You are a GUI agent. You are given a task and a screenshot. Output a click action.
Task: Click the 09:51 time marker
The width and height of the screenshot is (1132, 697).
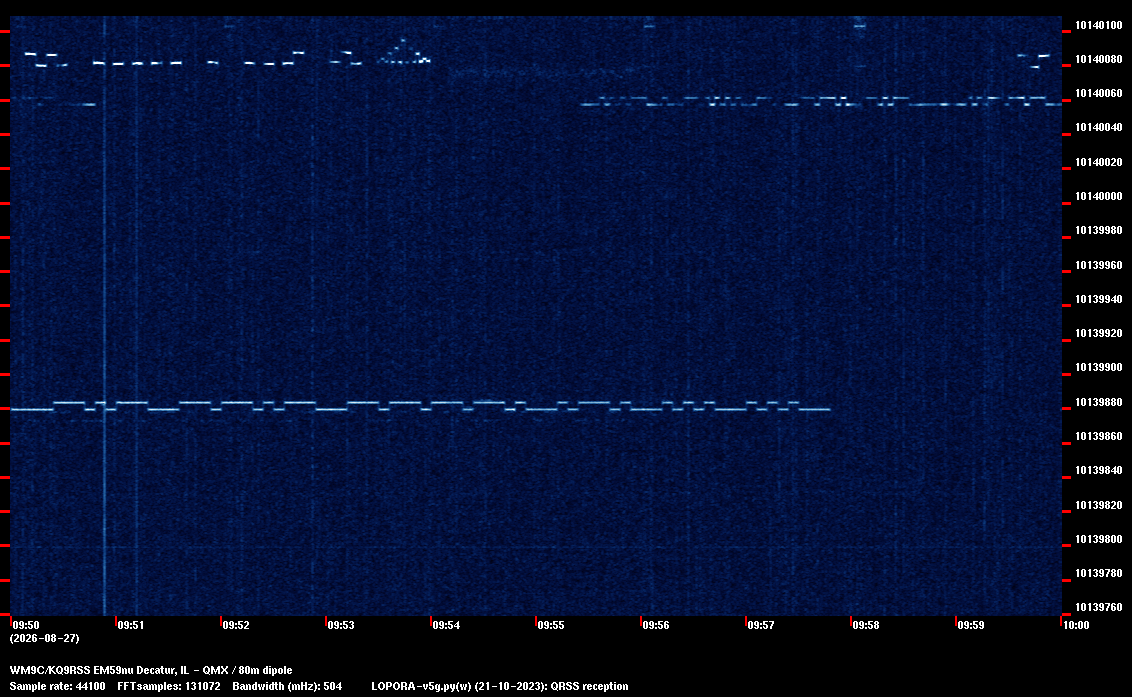click(131, 625)
